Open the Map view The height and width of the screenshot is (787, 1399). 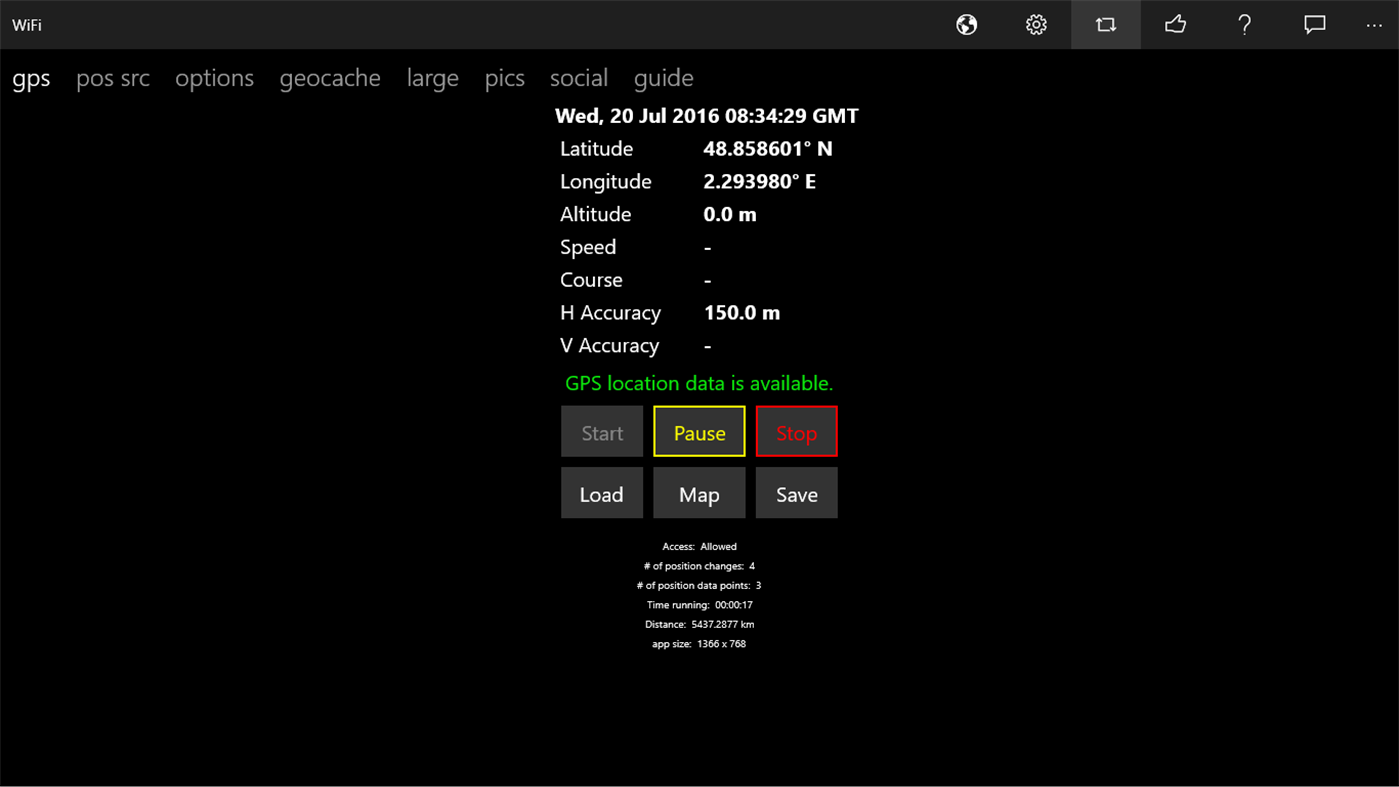point(699,493)
